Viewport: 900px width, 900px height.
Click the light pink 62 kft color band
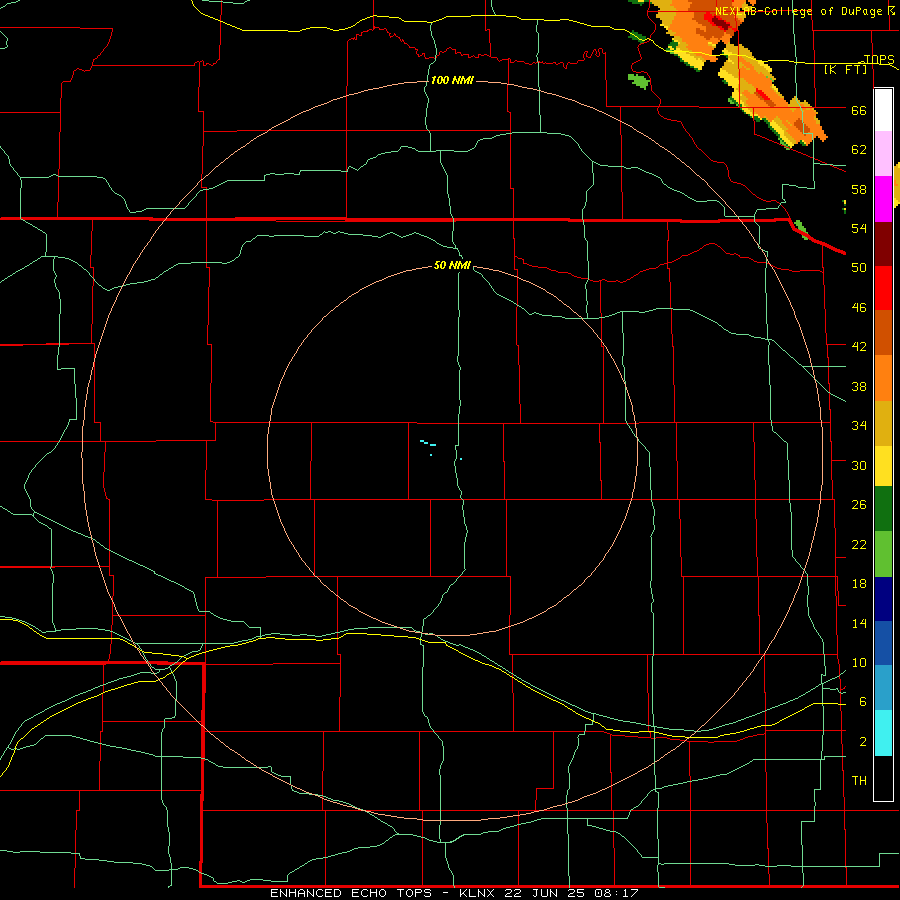[883, 153]
